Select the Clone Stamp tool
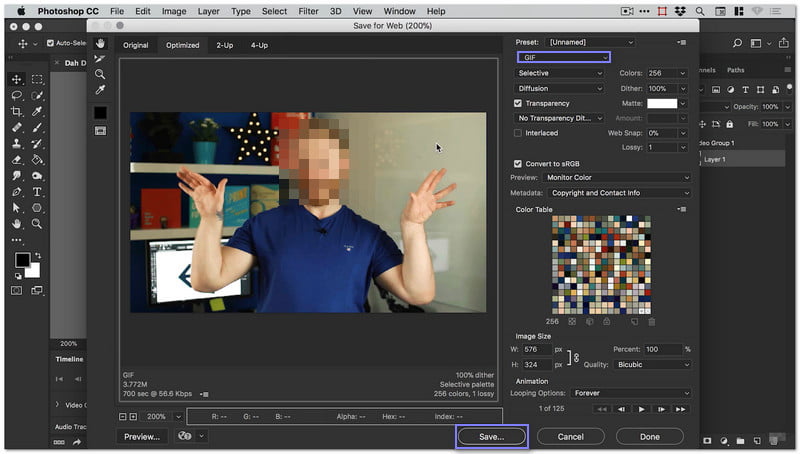Screen dimensions: 800x454 16,144
